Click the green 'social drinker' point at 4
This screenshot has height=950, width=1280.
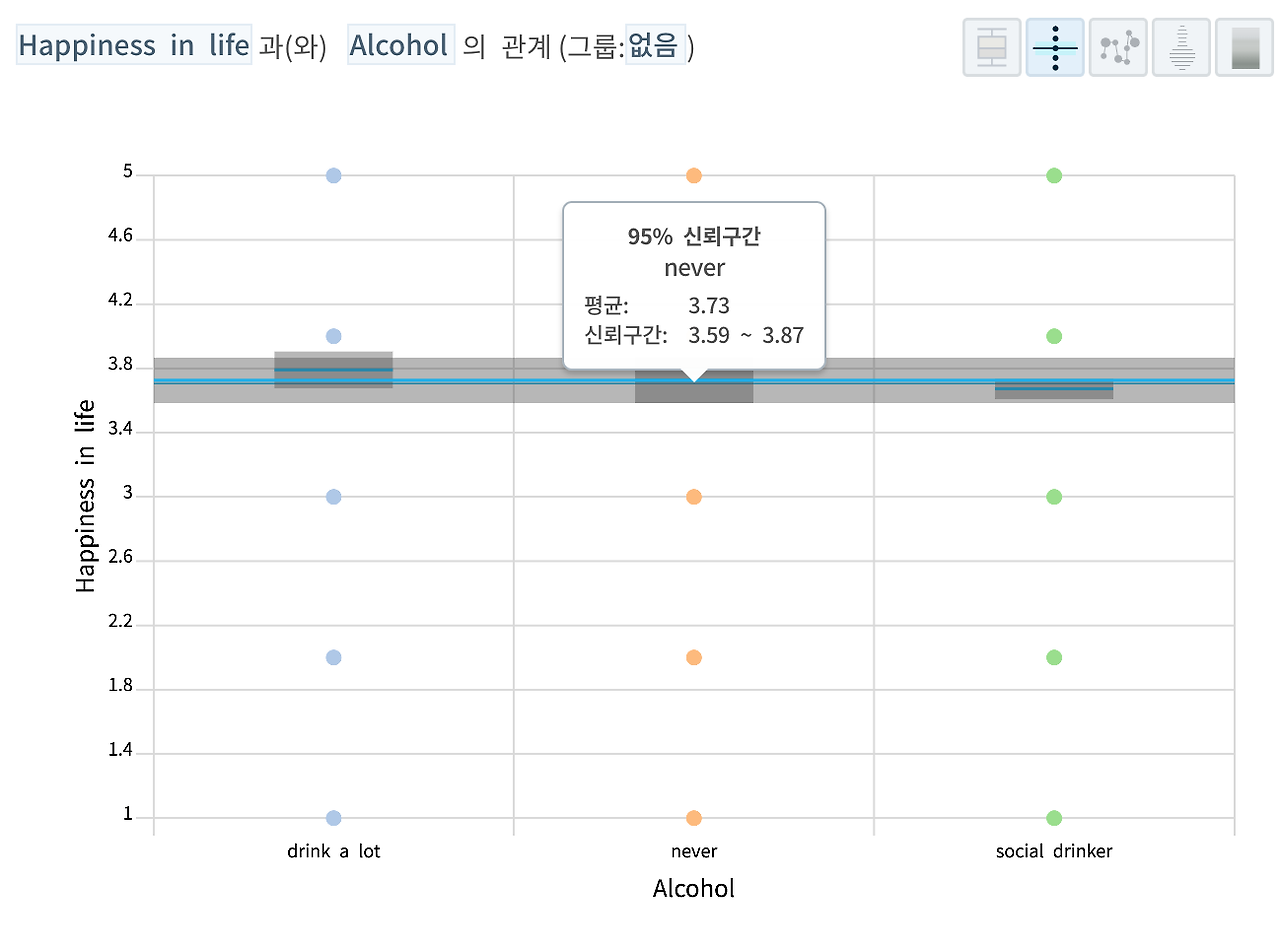pyautogui.click(x=1054, y=336)
